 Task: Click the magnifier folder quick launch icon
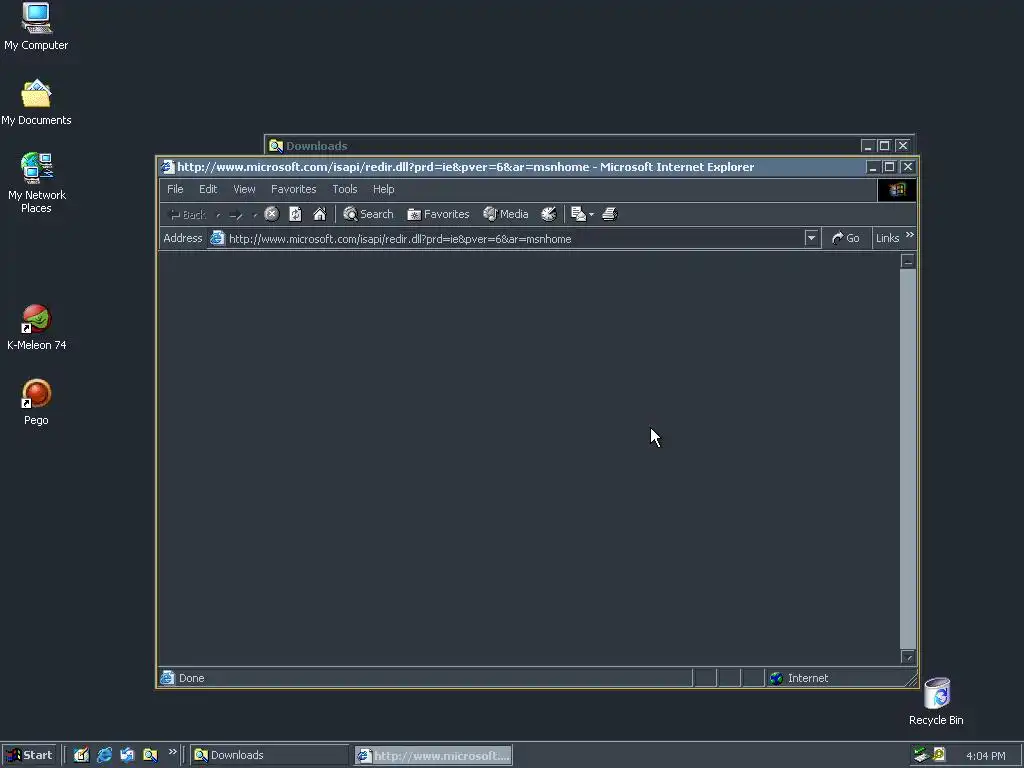tap(150, 755)
